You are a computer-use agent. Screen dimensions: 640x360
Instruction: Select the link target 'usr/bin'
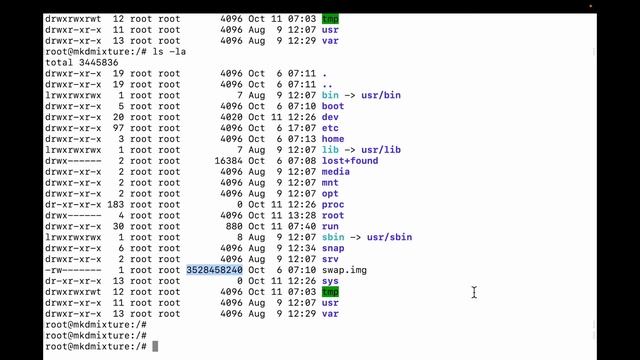click(381, 95)
